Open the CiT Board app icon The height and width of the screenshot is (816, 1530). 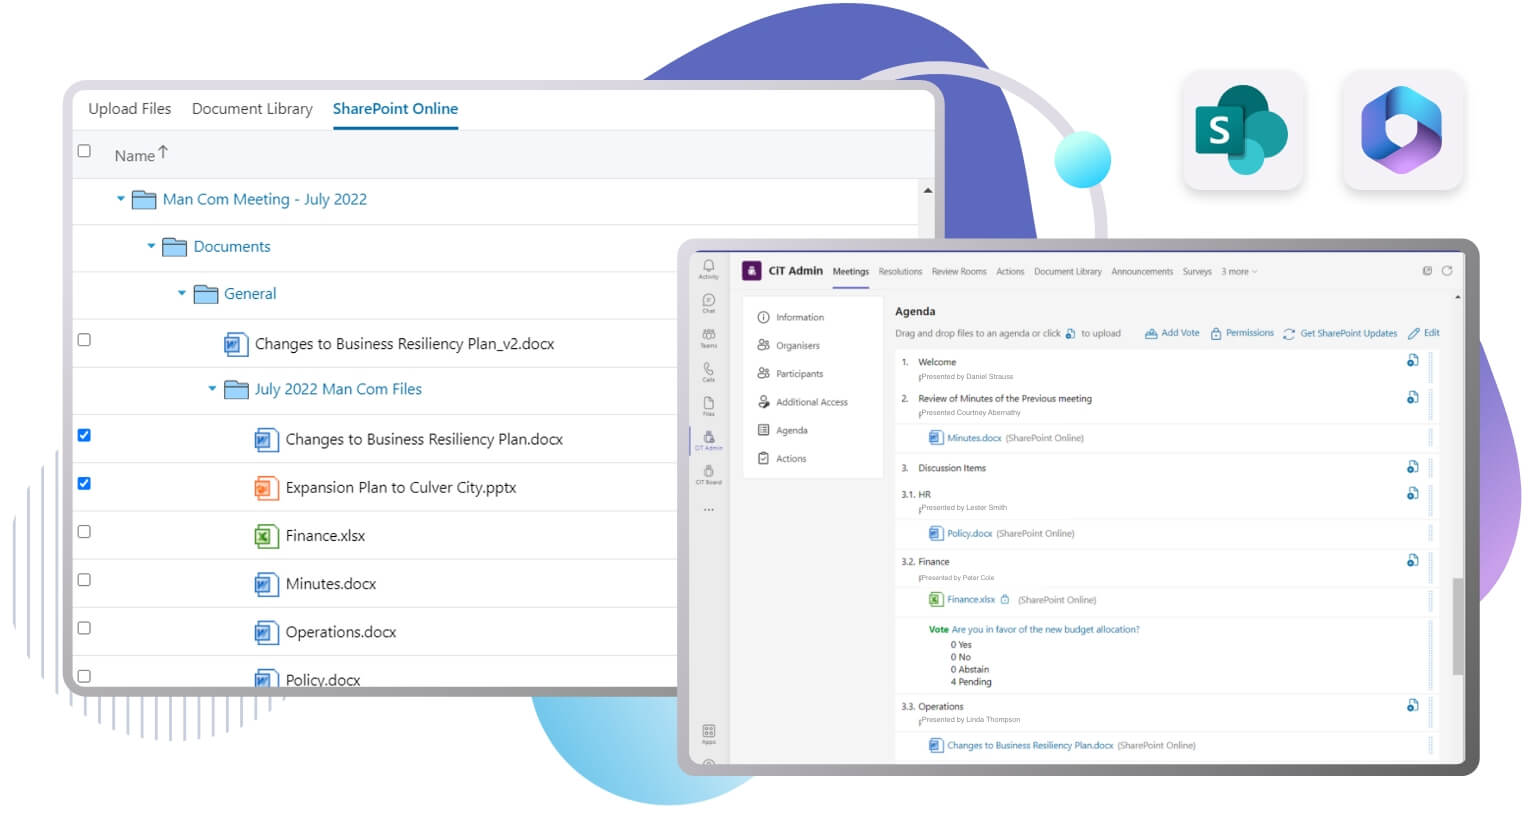point(708,473)
